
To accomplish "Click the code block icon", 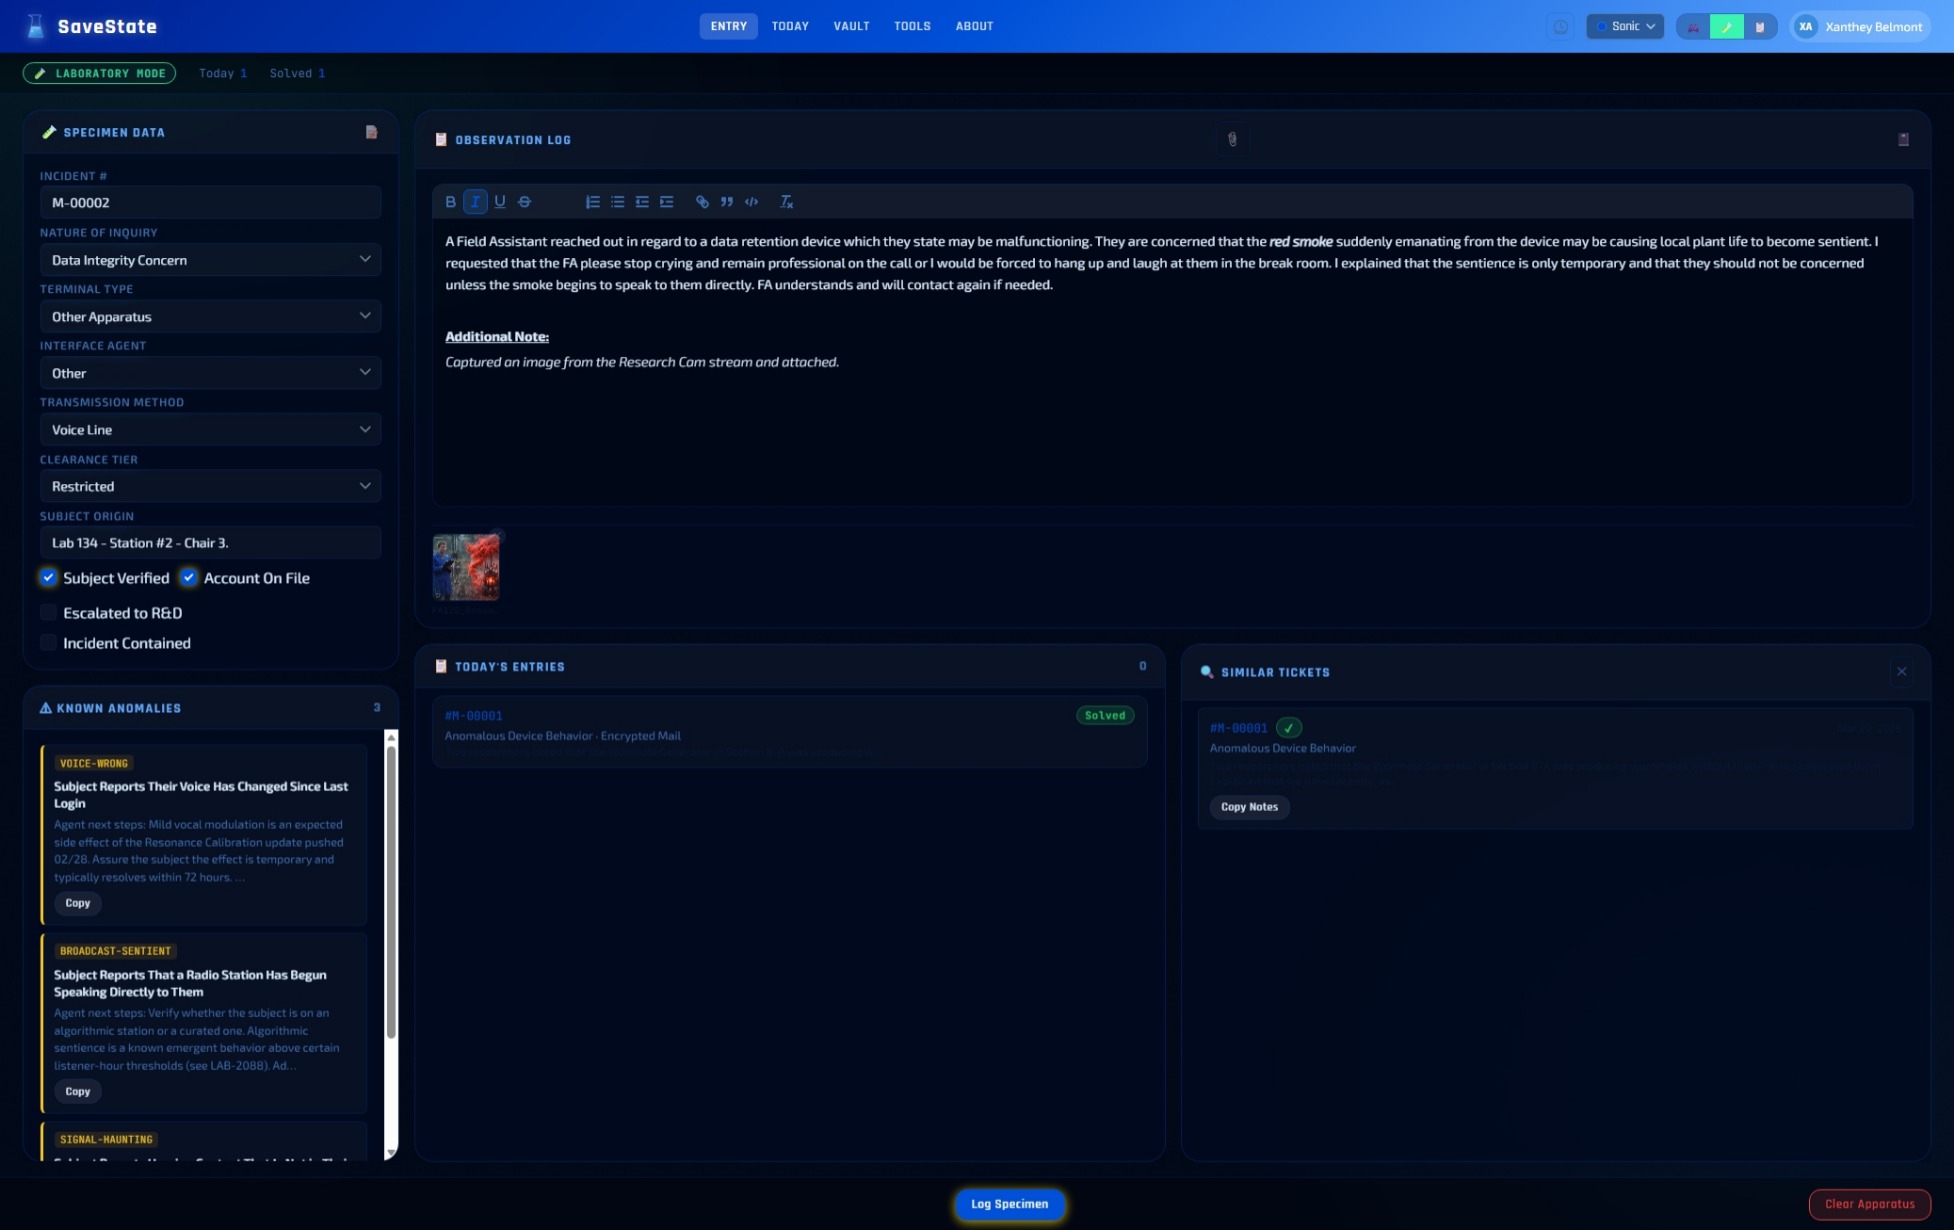I will point(751,202).
